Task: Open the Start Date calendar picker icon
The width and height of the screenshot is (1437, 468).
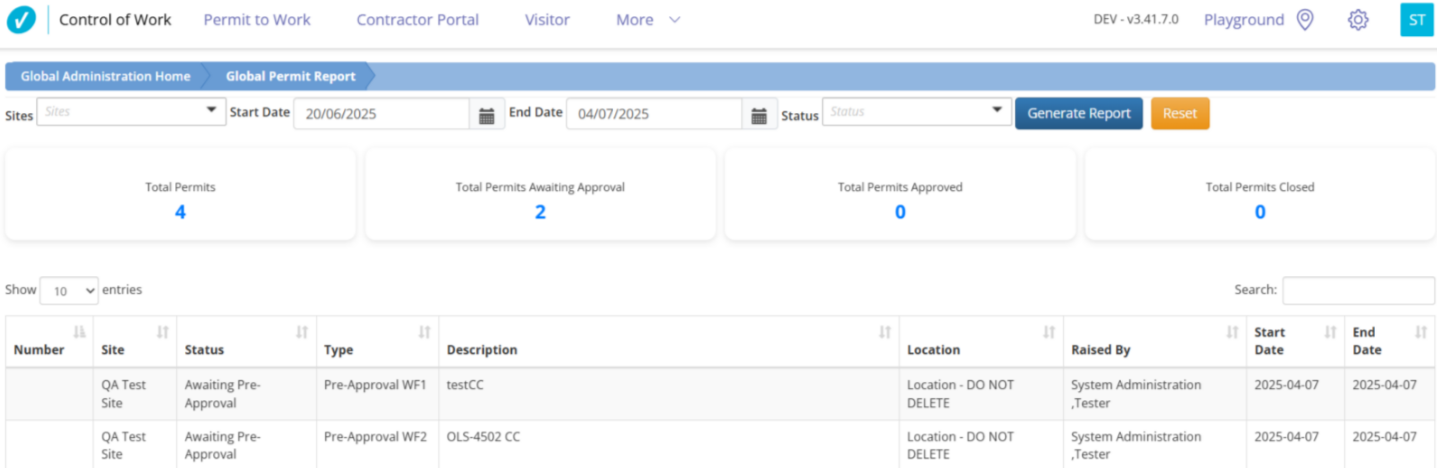Action: pos(486,115)
